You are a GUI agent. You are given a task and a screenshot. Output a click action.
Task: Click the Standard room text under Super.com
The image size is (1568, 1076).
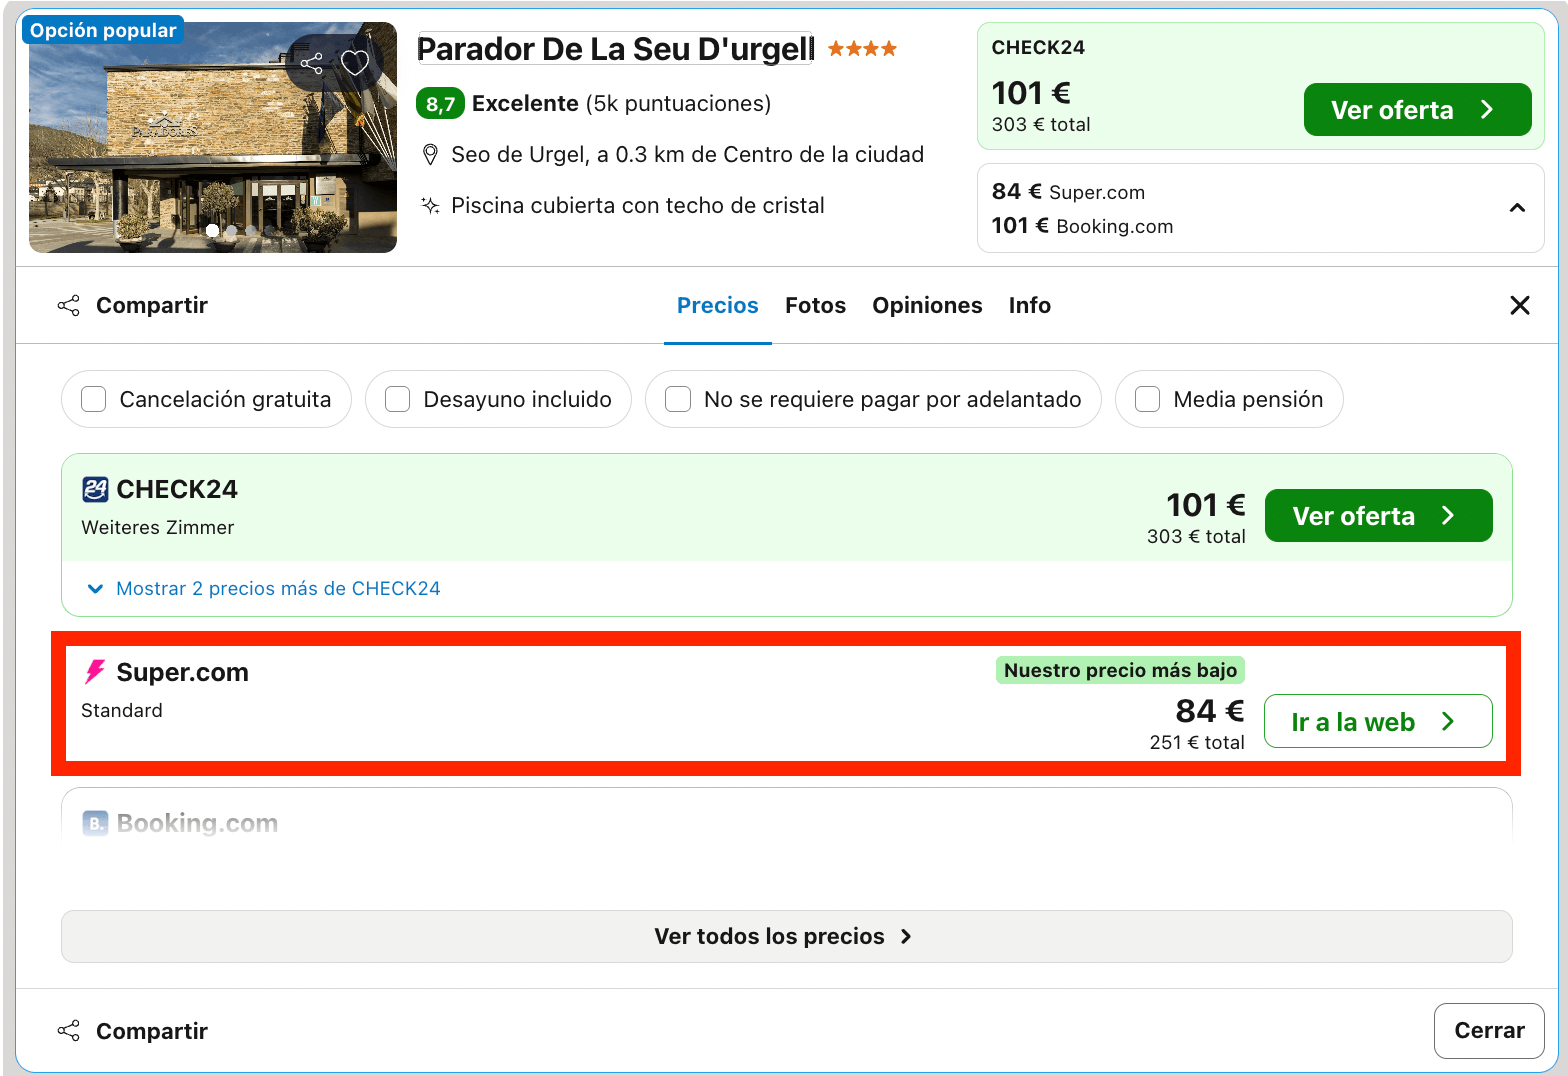pos(122,711)
